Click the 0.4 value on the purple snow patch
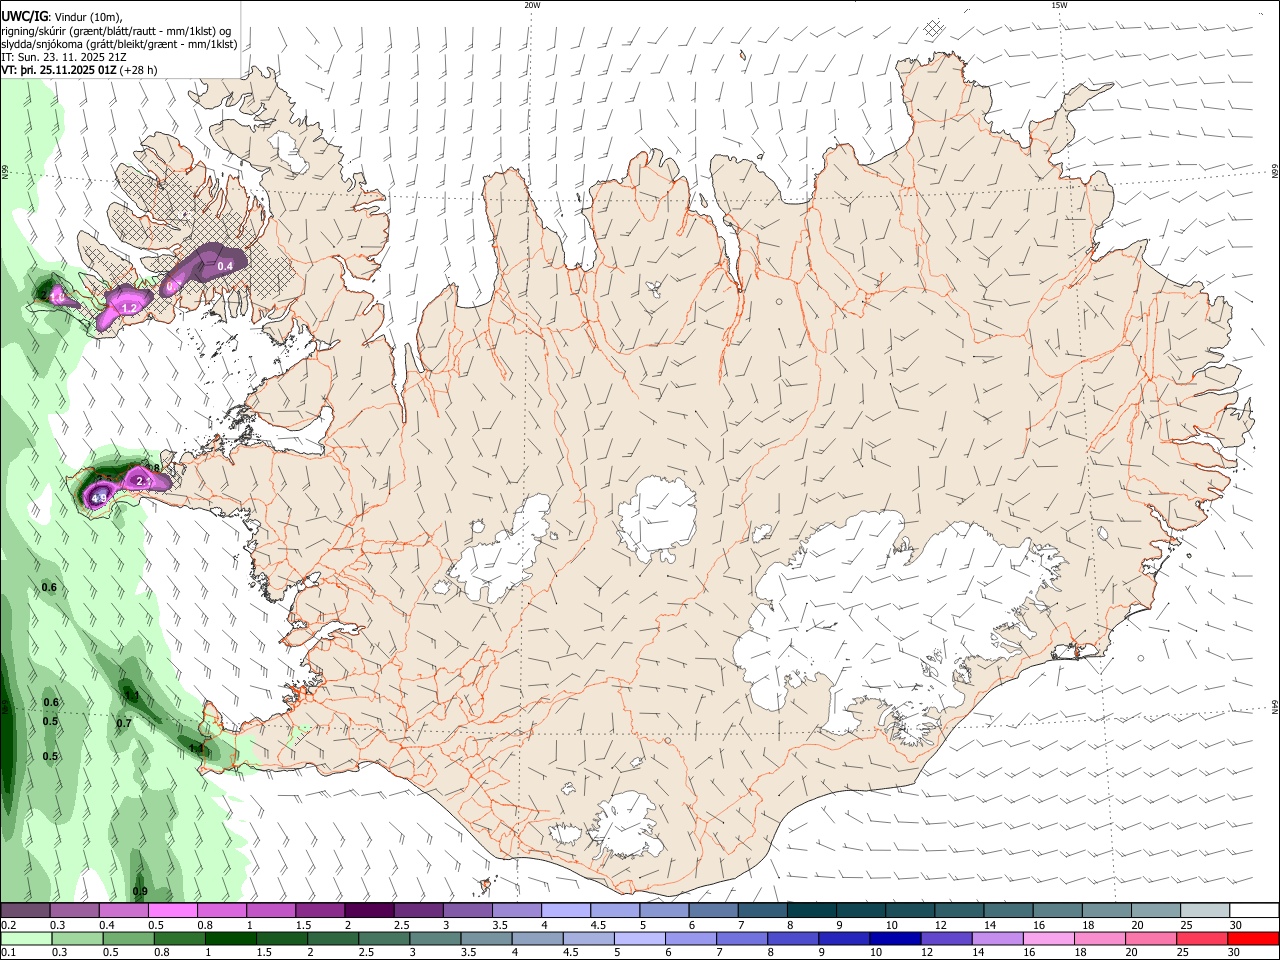This screenshot has width=1280, height=960. pyautogui.click(x=225, y=265)
